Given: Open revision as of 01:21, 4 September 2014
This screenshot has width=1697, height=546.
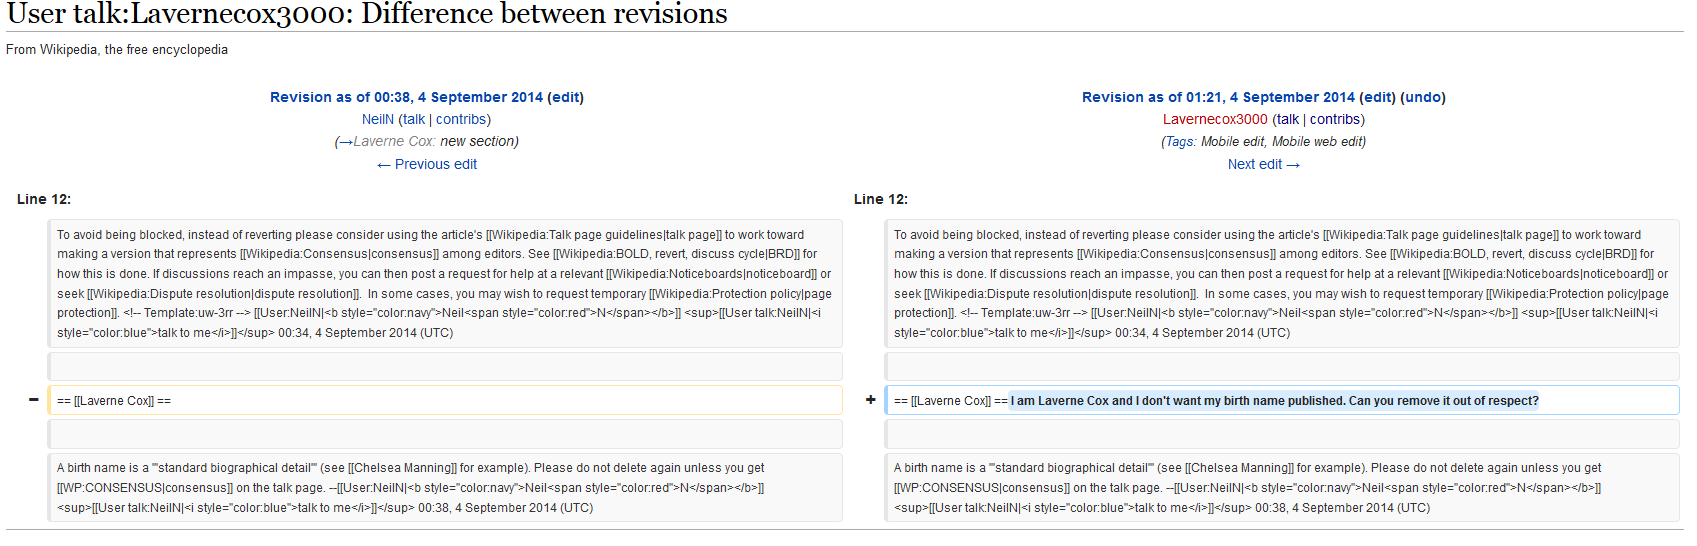Looking at the screenshot, I should [1218, 97].
